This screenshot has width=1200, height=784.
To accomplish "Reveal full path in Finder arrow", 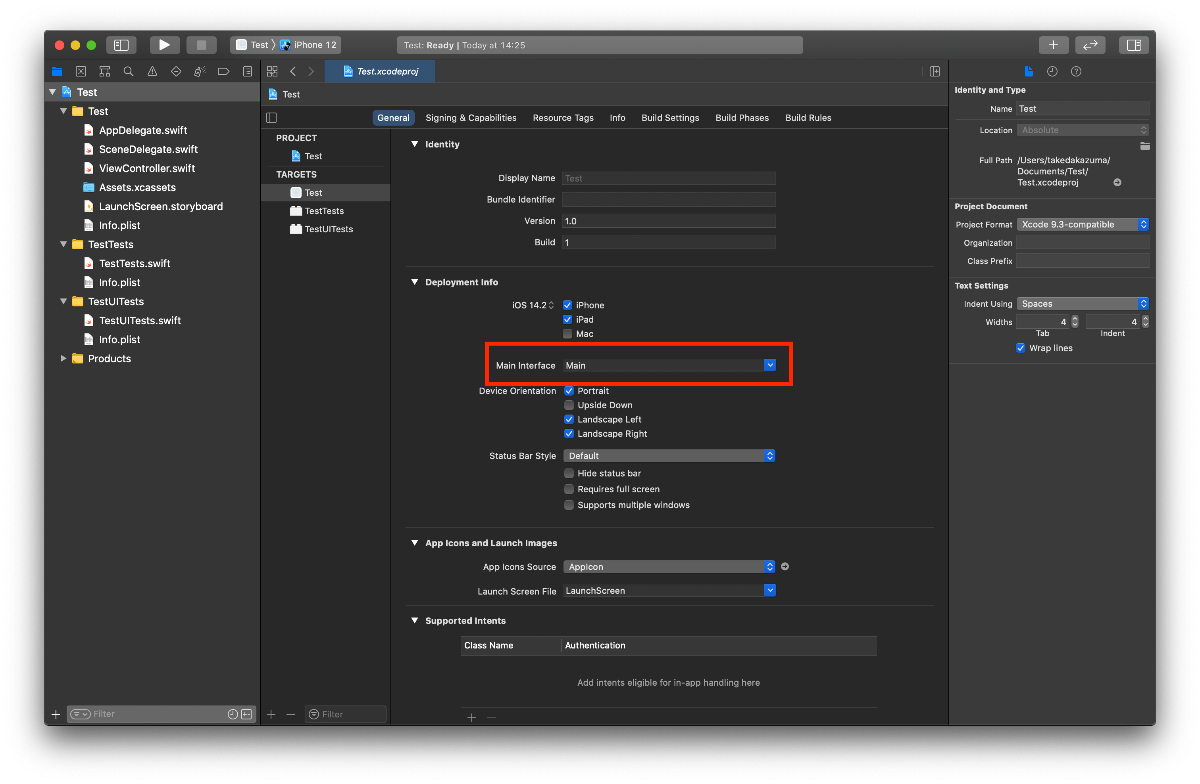I will pyautogui.click(x=1117, y=183).
